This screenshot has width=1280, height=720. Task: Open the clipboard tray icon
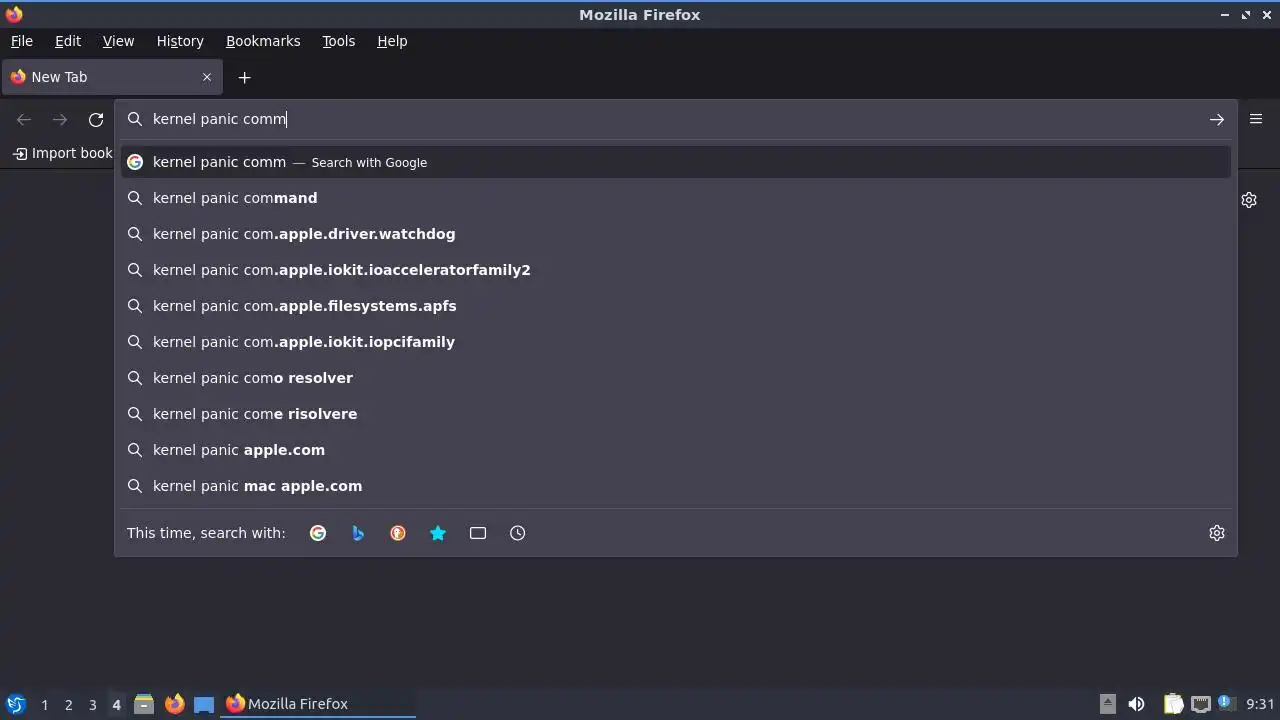(1173, 704)
